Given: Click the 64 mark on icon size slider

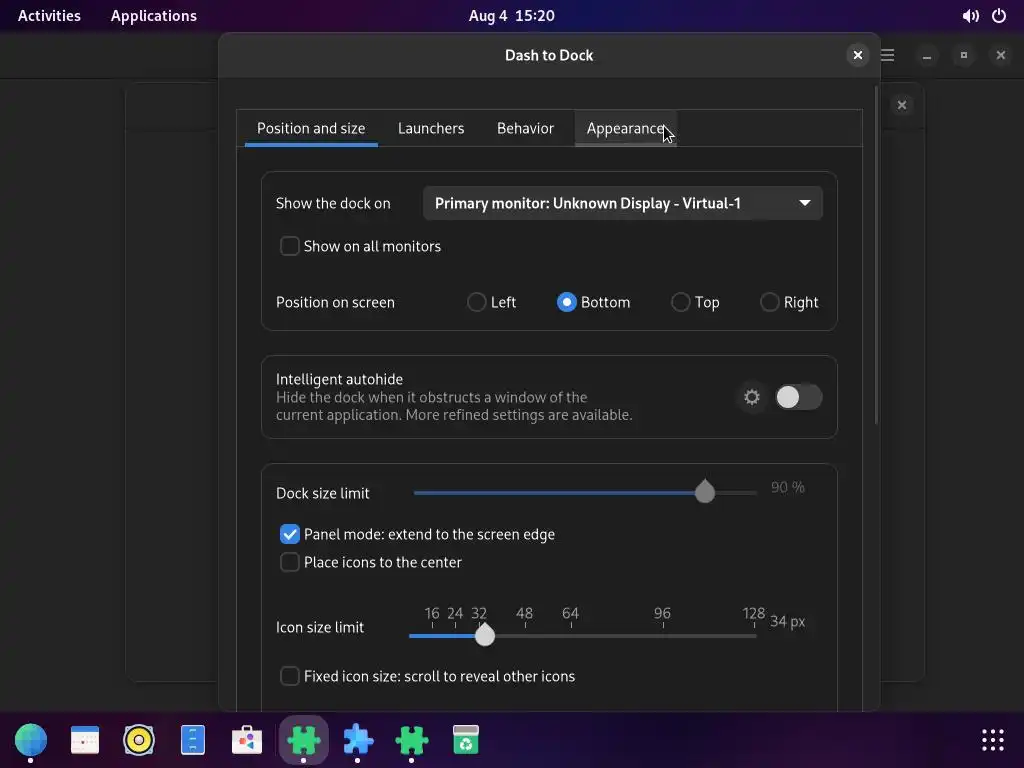Looking at the screenshot, I should (570, 614).
